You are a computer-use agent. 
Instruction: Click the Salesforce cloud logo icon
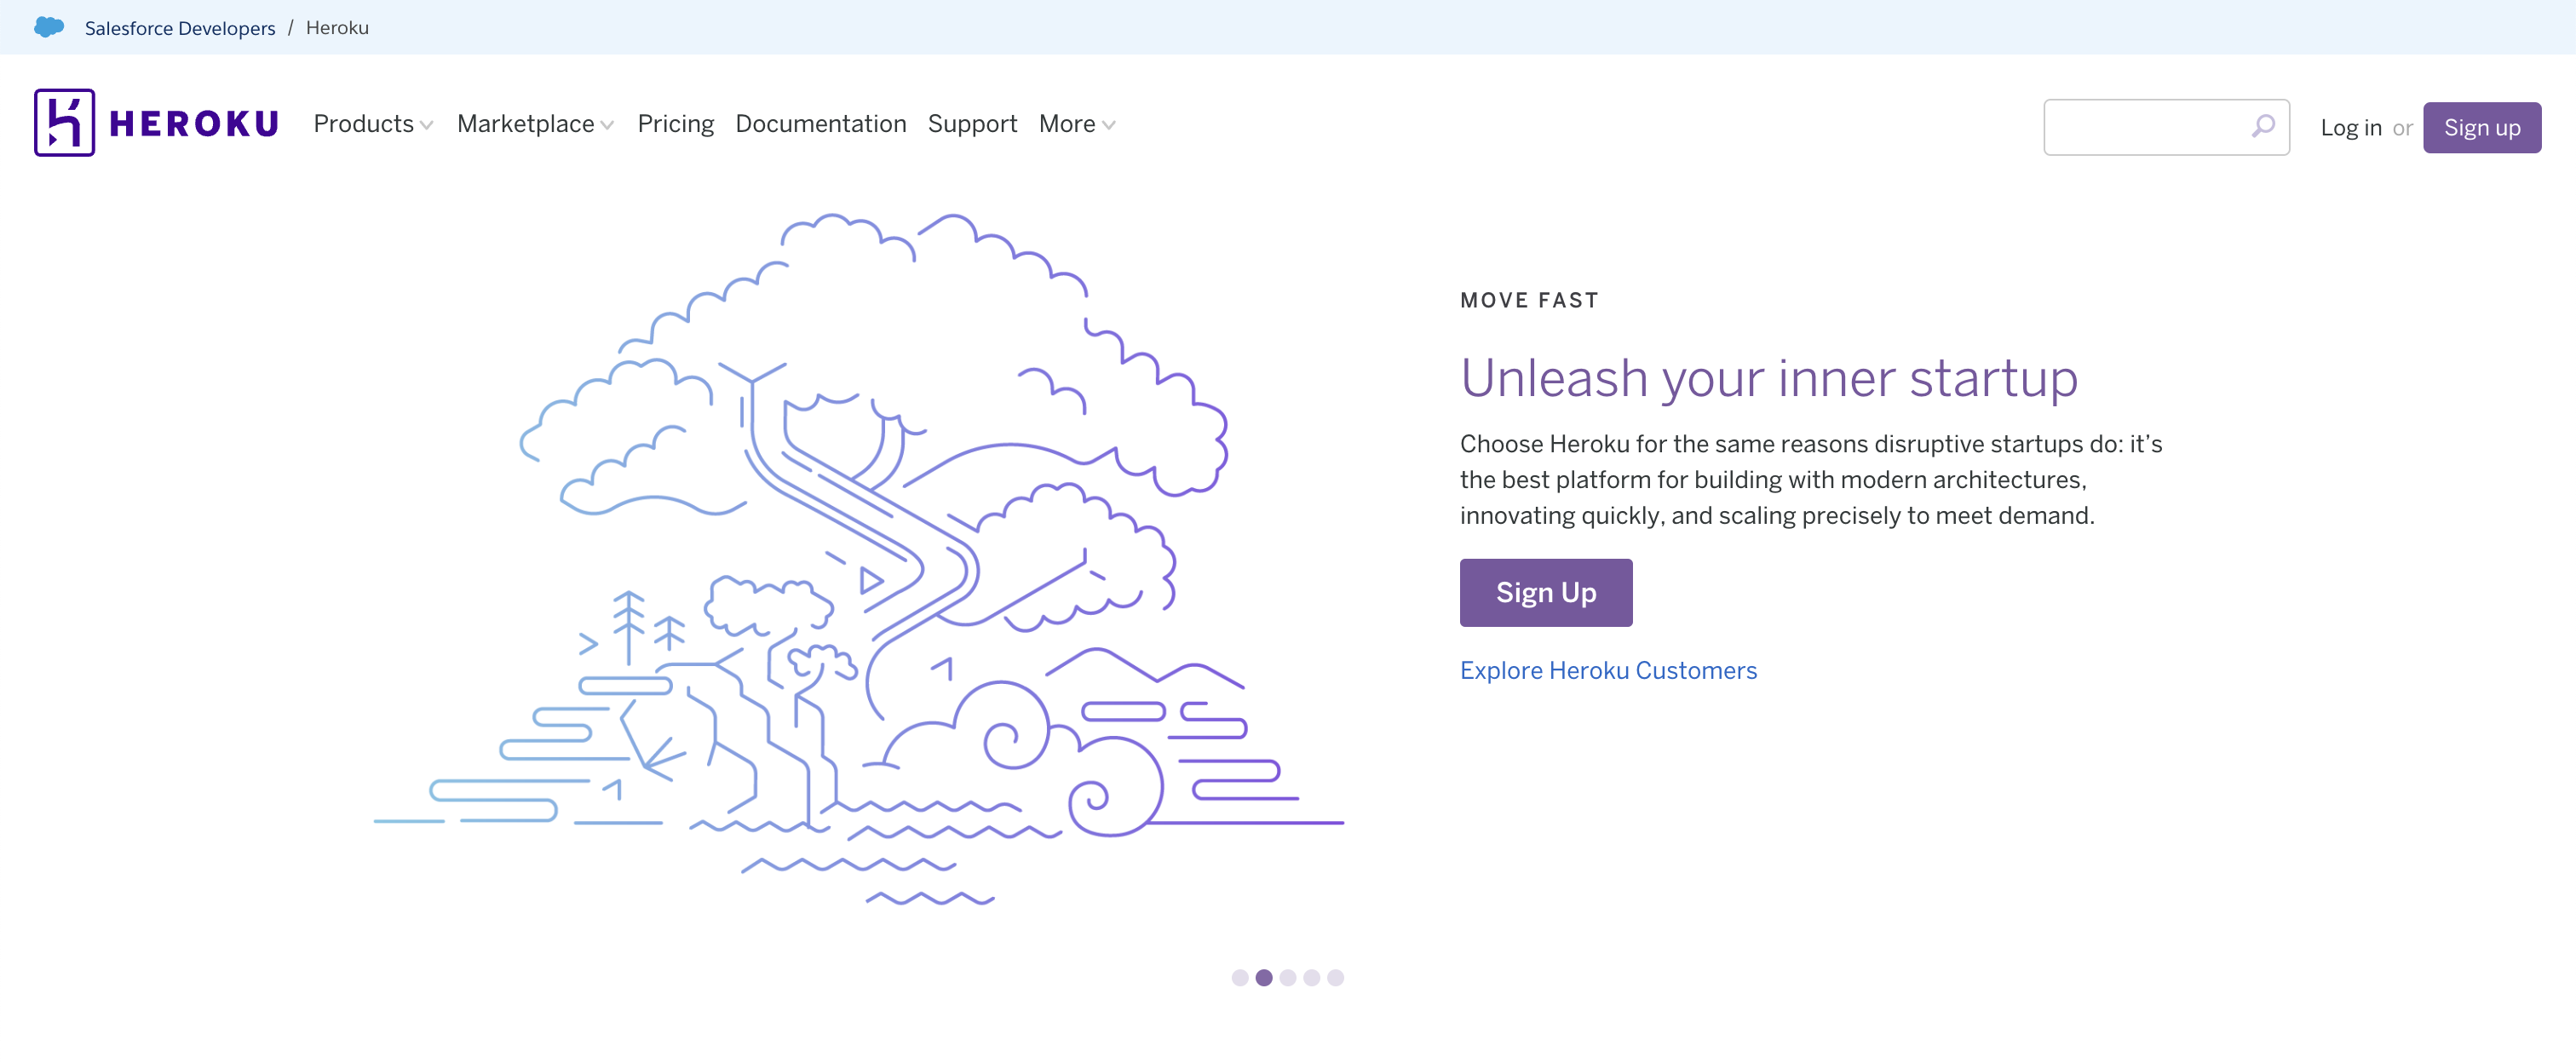49,27
